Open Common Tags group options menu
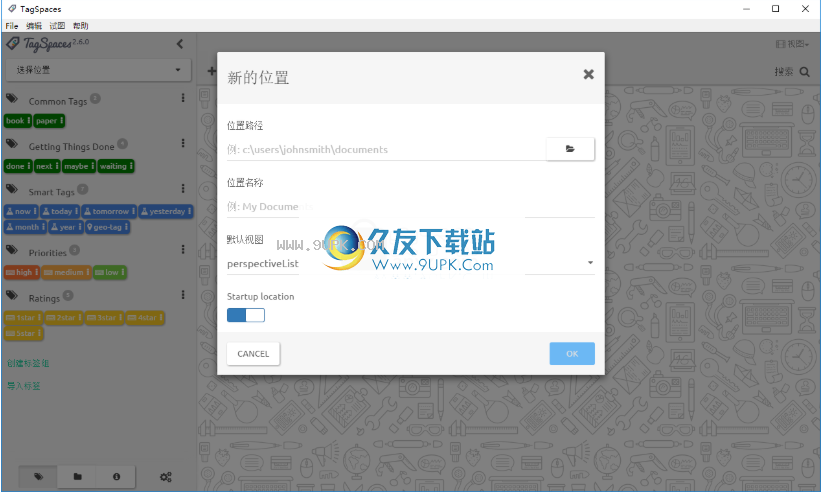The image size is (825, 496). point(183,98)
